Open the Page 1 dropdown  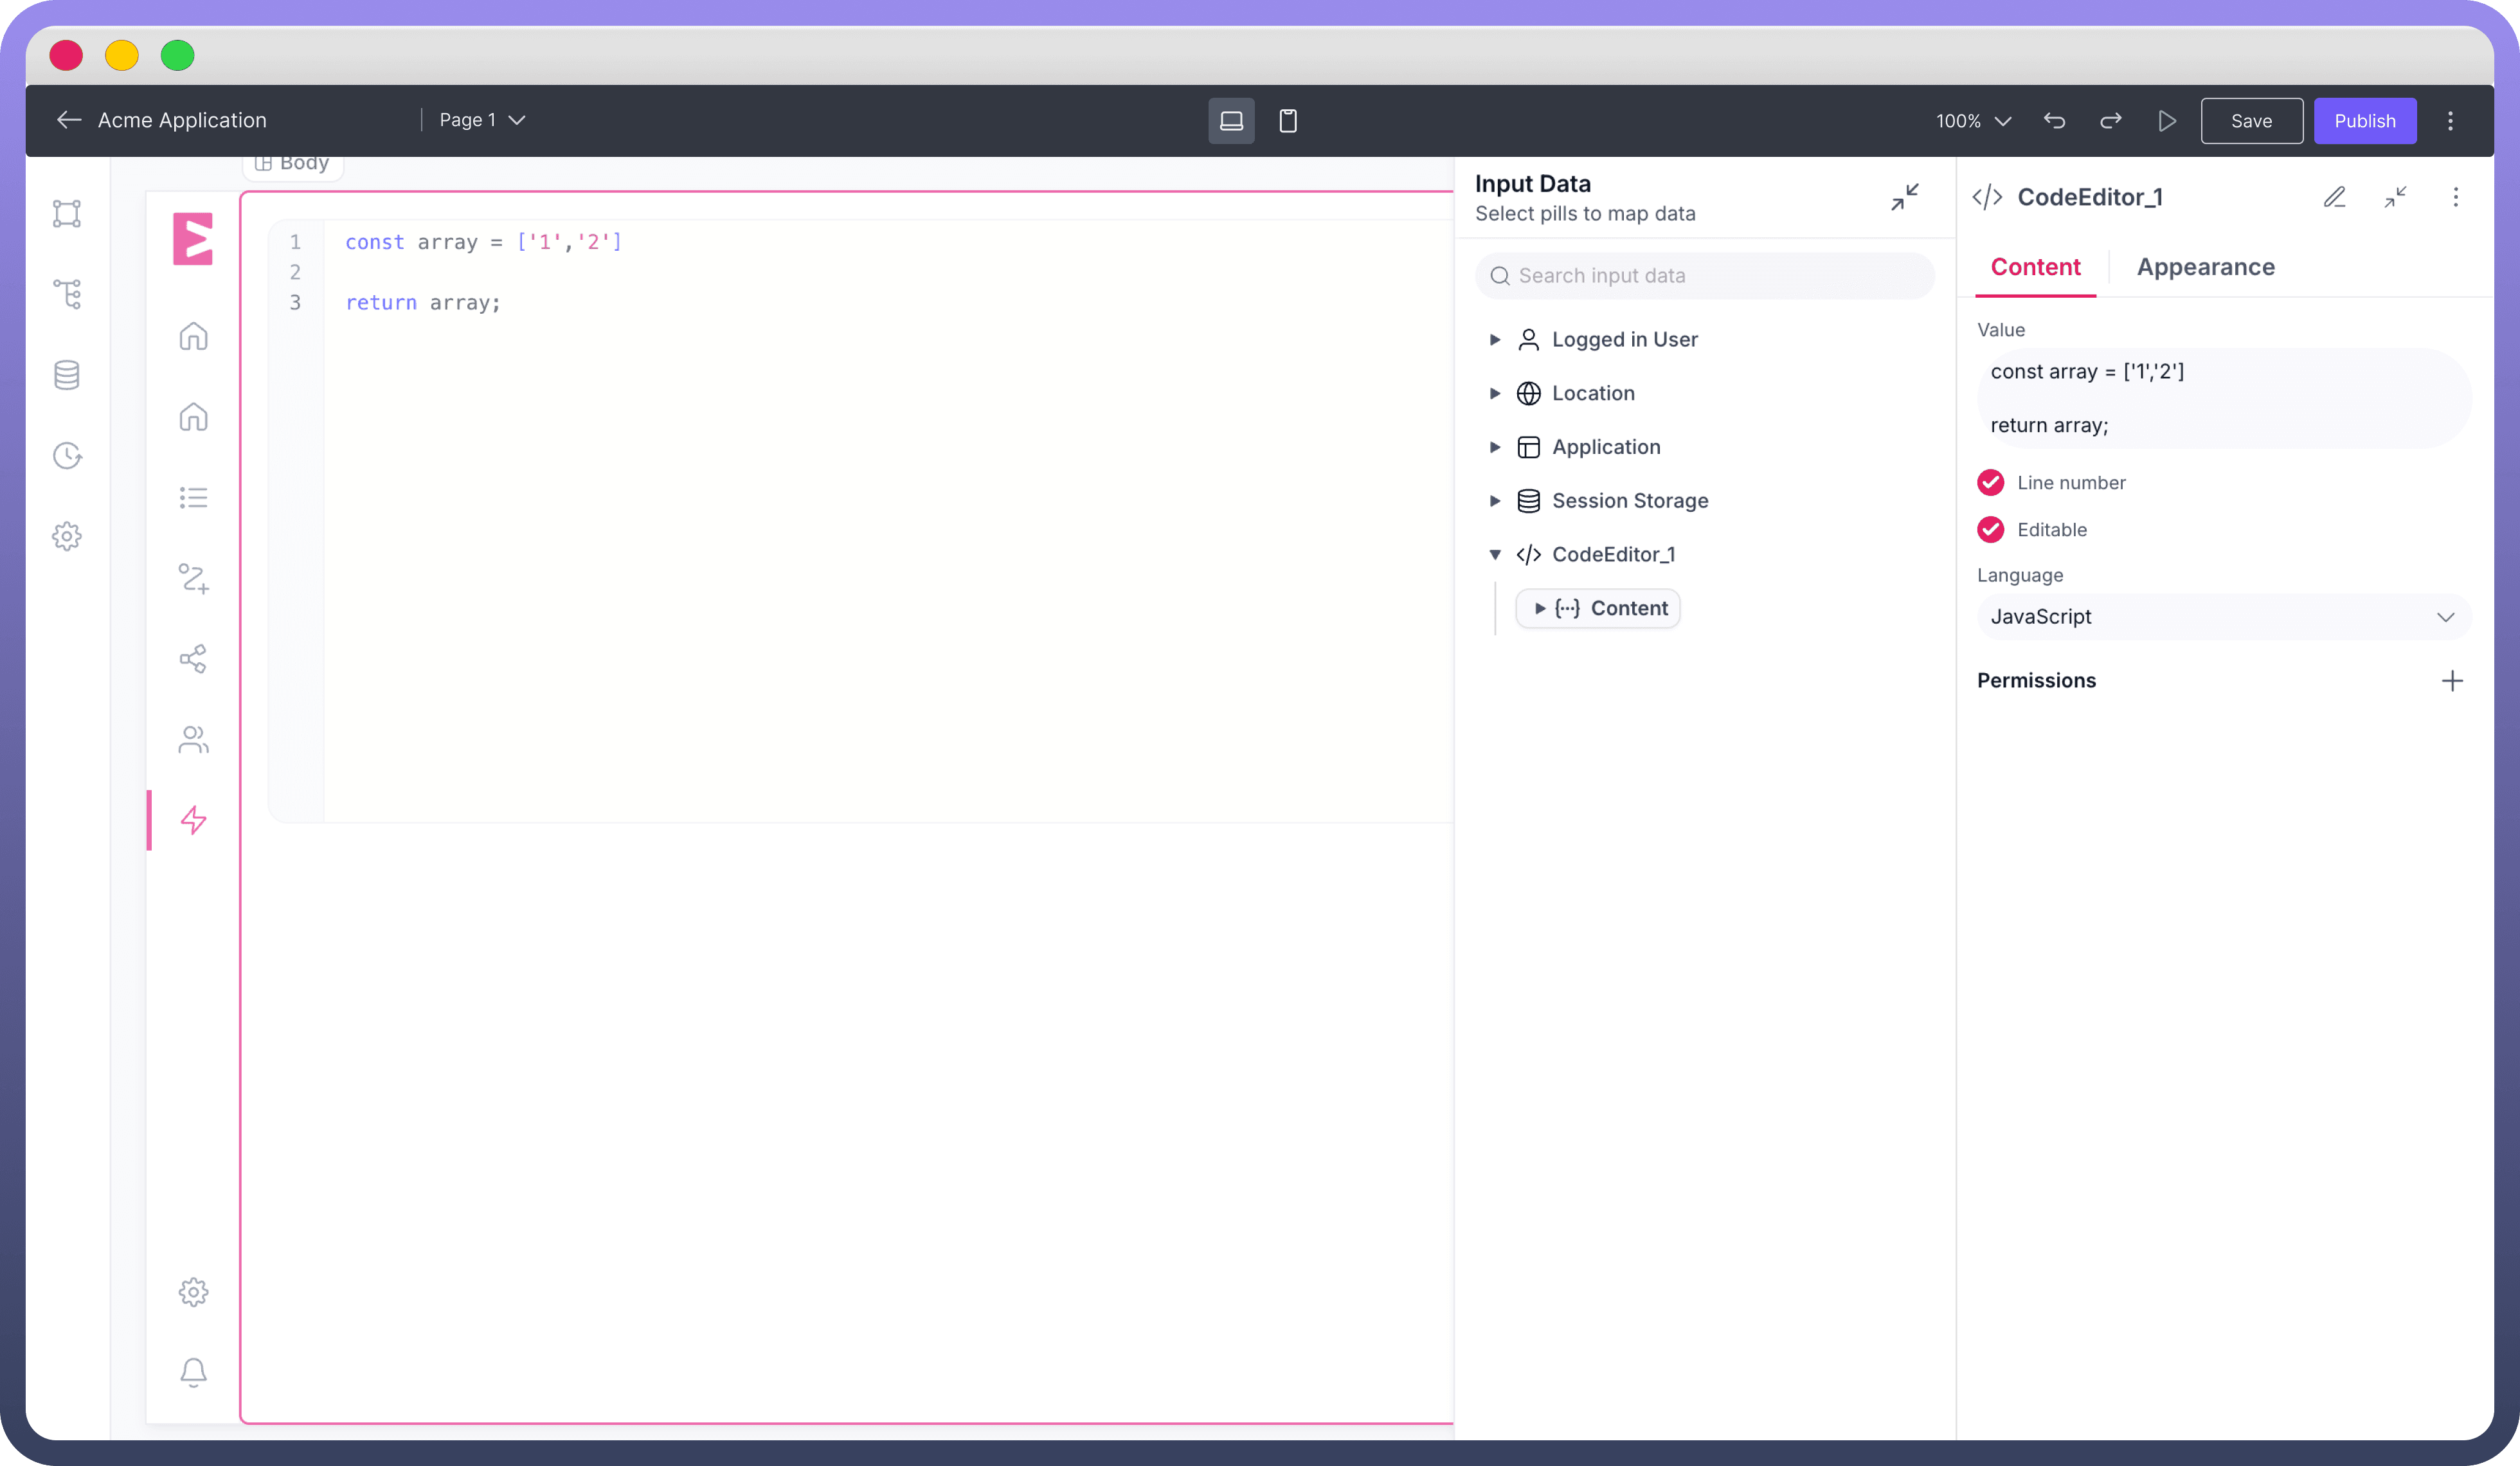[x=482, y=120]
